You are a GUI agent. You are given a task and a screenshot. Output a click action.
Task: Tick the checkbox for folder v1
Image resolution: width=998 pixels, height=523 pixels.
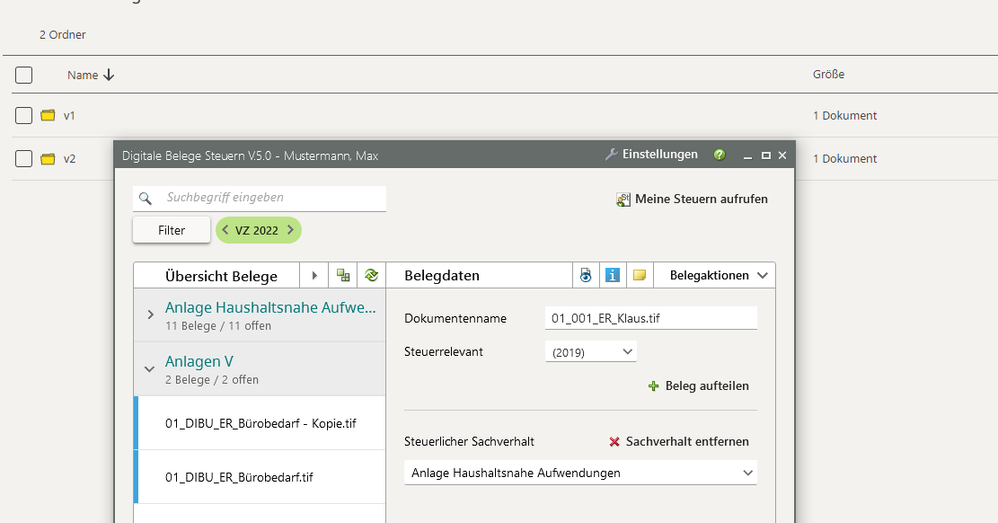[x=24, y=116]
